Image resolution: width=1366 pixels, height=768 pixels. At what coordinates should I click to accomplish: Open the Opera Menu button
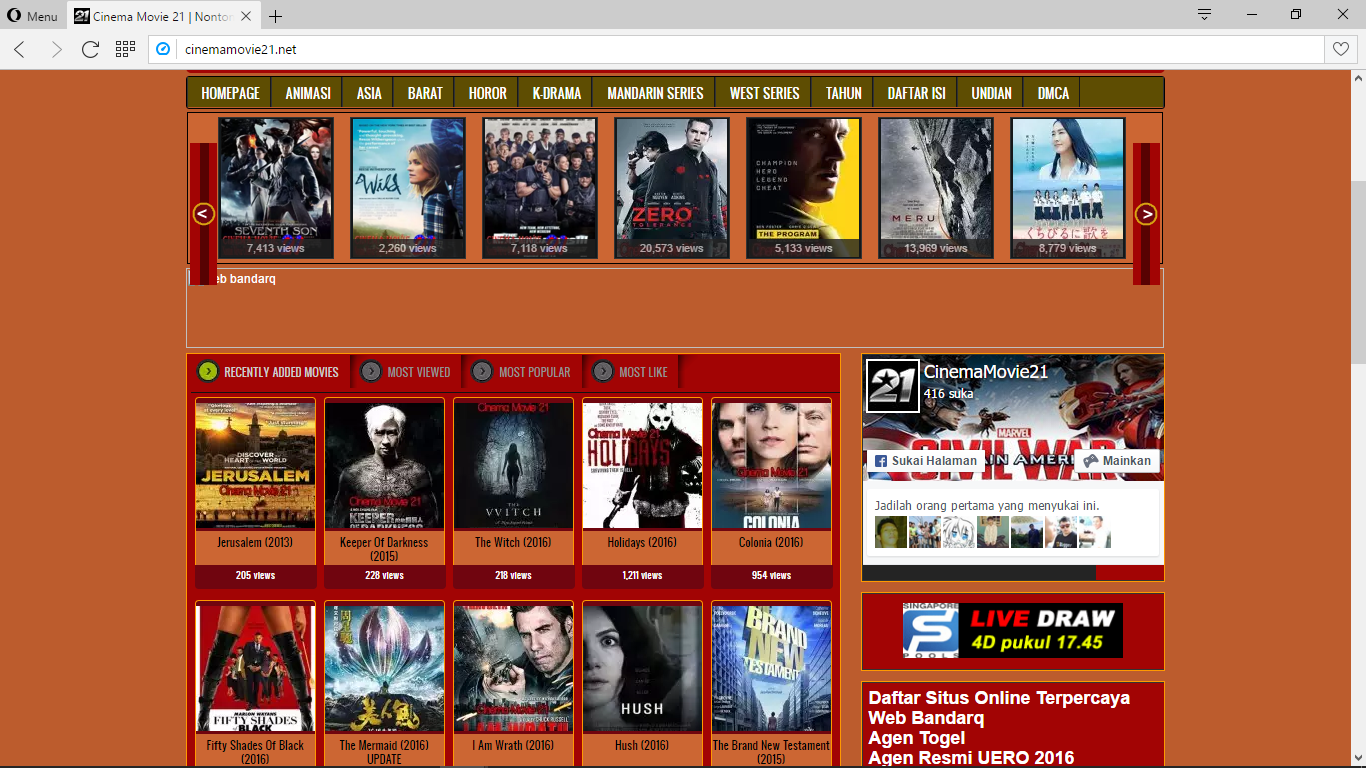click(32, 16)
